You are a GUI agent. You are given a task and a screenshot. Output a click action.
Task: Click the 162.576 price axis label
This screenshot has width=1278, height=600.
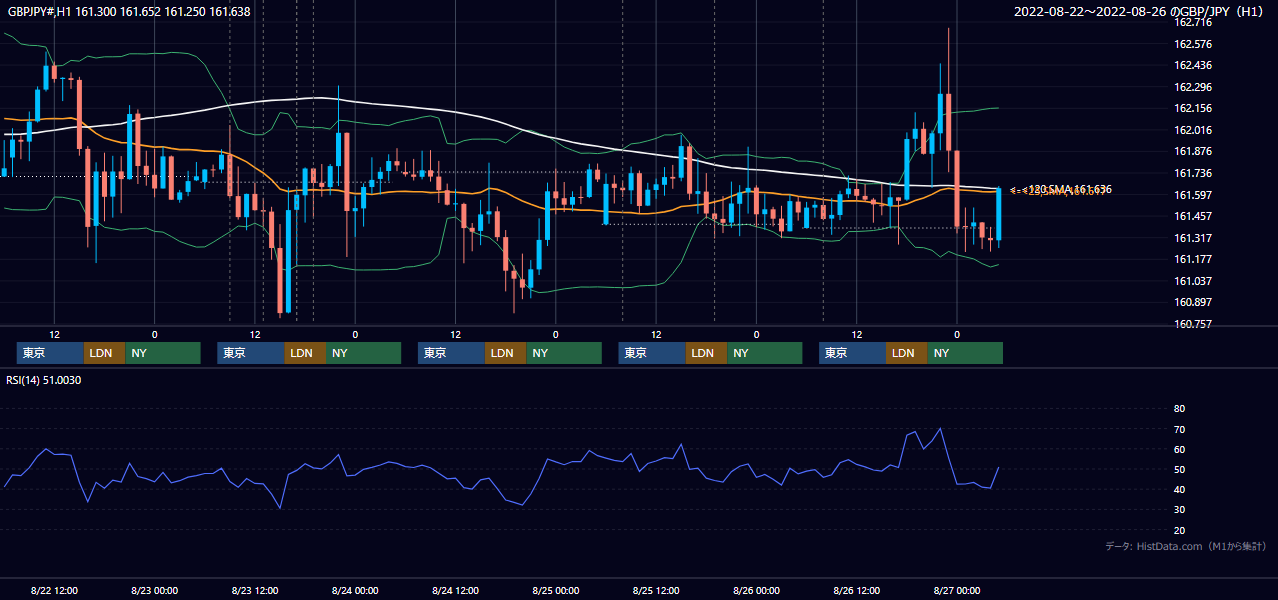(1192, 44)
